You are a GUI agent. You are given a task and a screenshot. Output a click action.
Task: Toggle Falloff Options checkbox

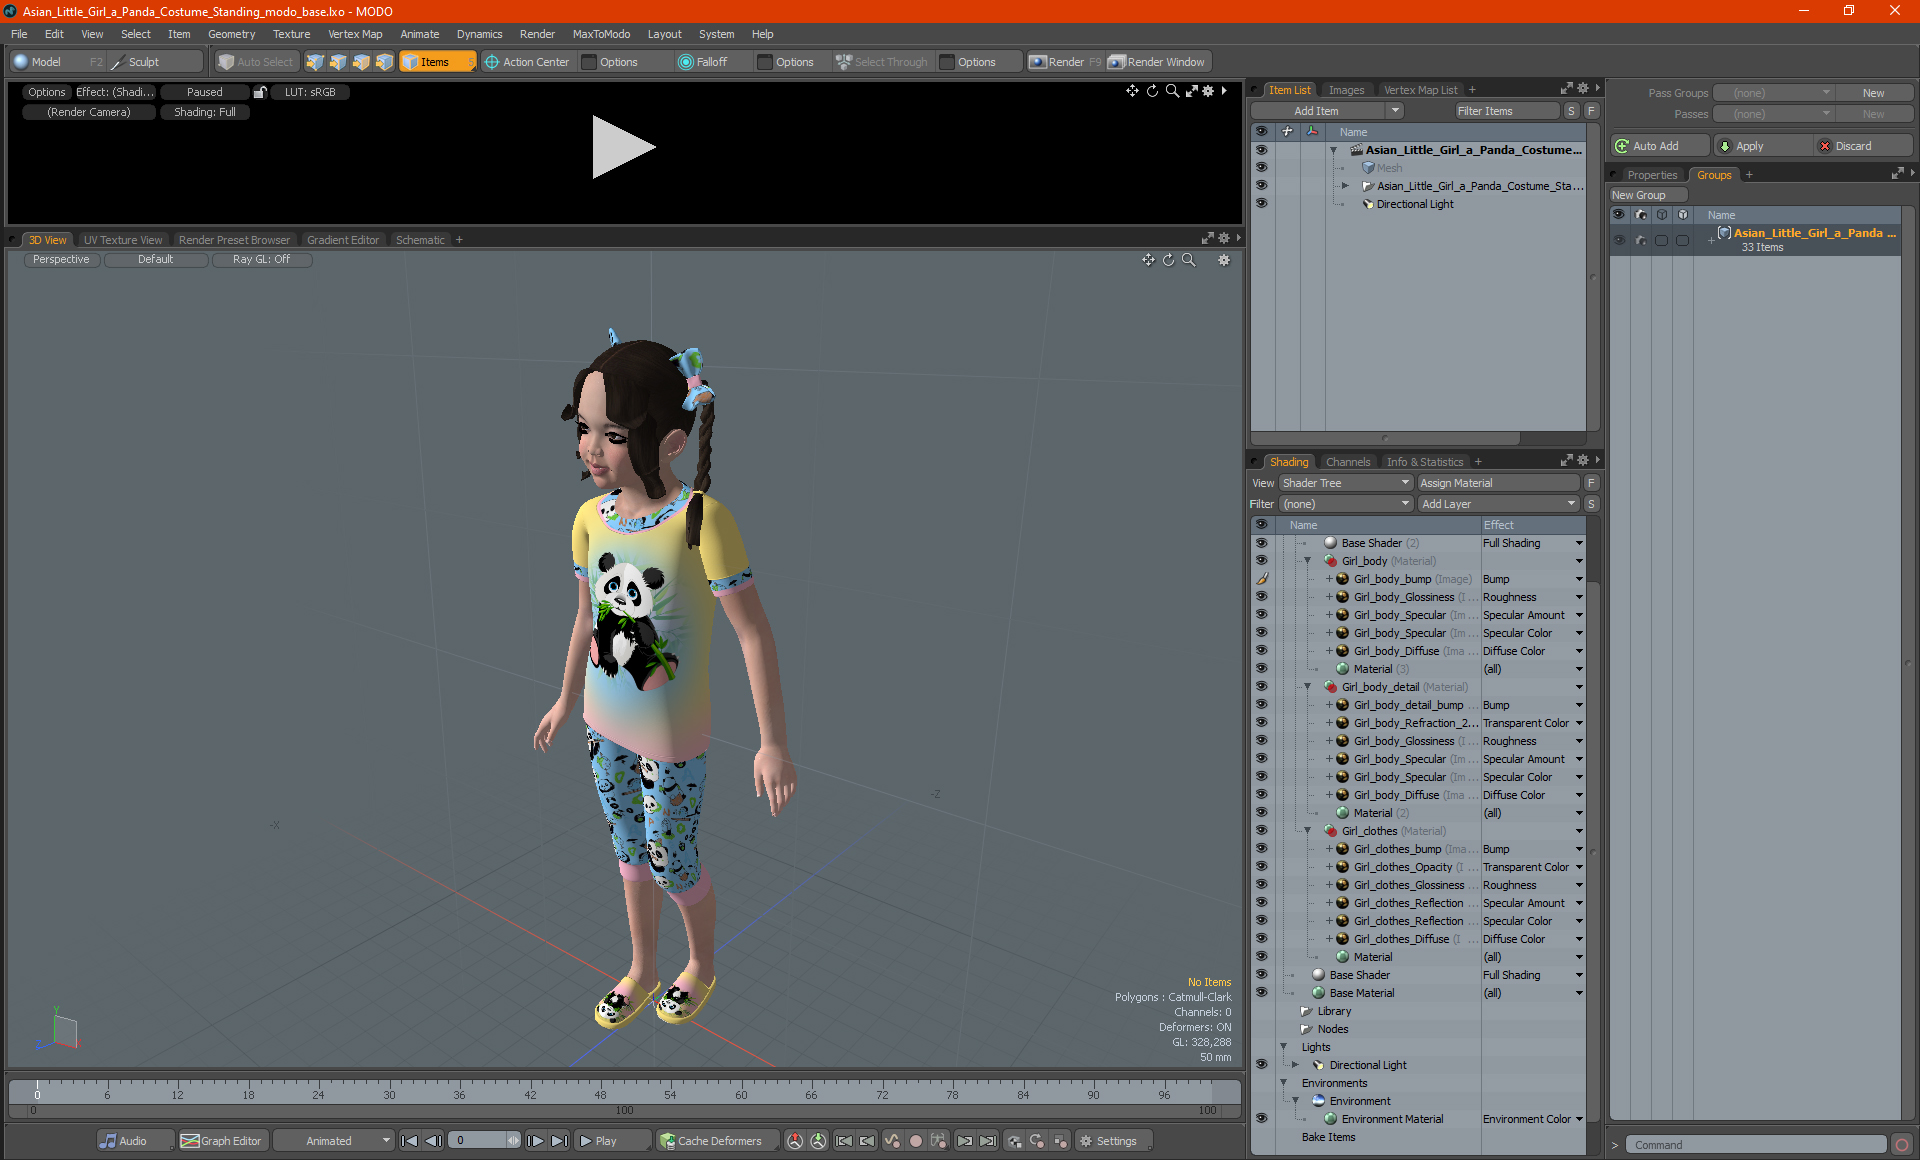click(x=765, y=62)
